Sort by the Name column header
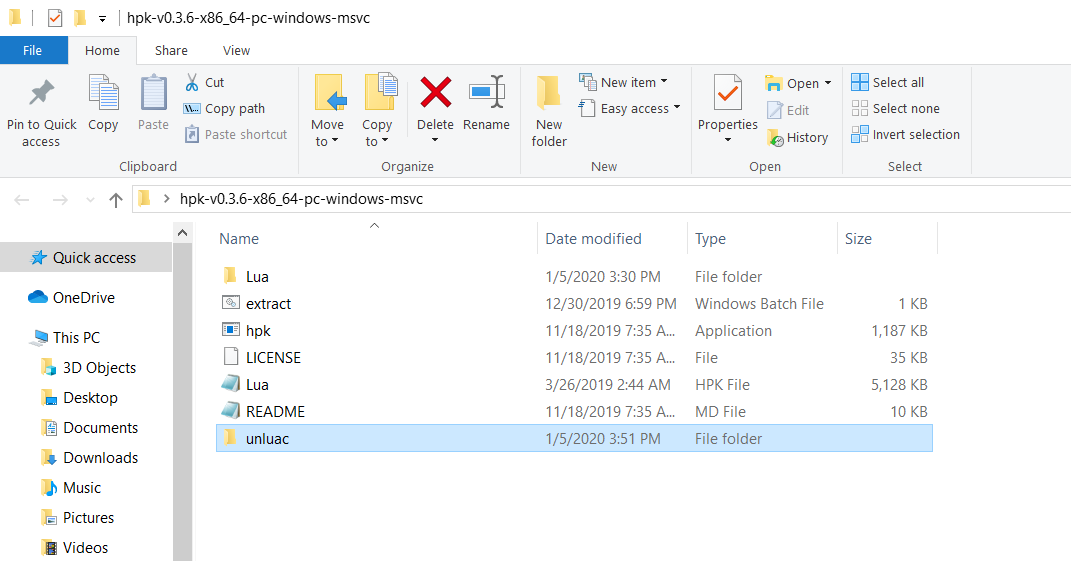This screenshot has width=1071, height=561. coord(239,238)
